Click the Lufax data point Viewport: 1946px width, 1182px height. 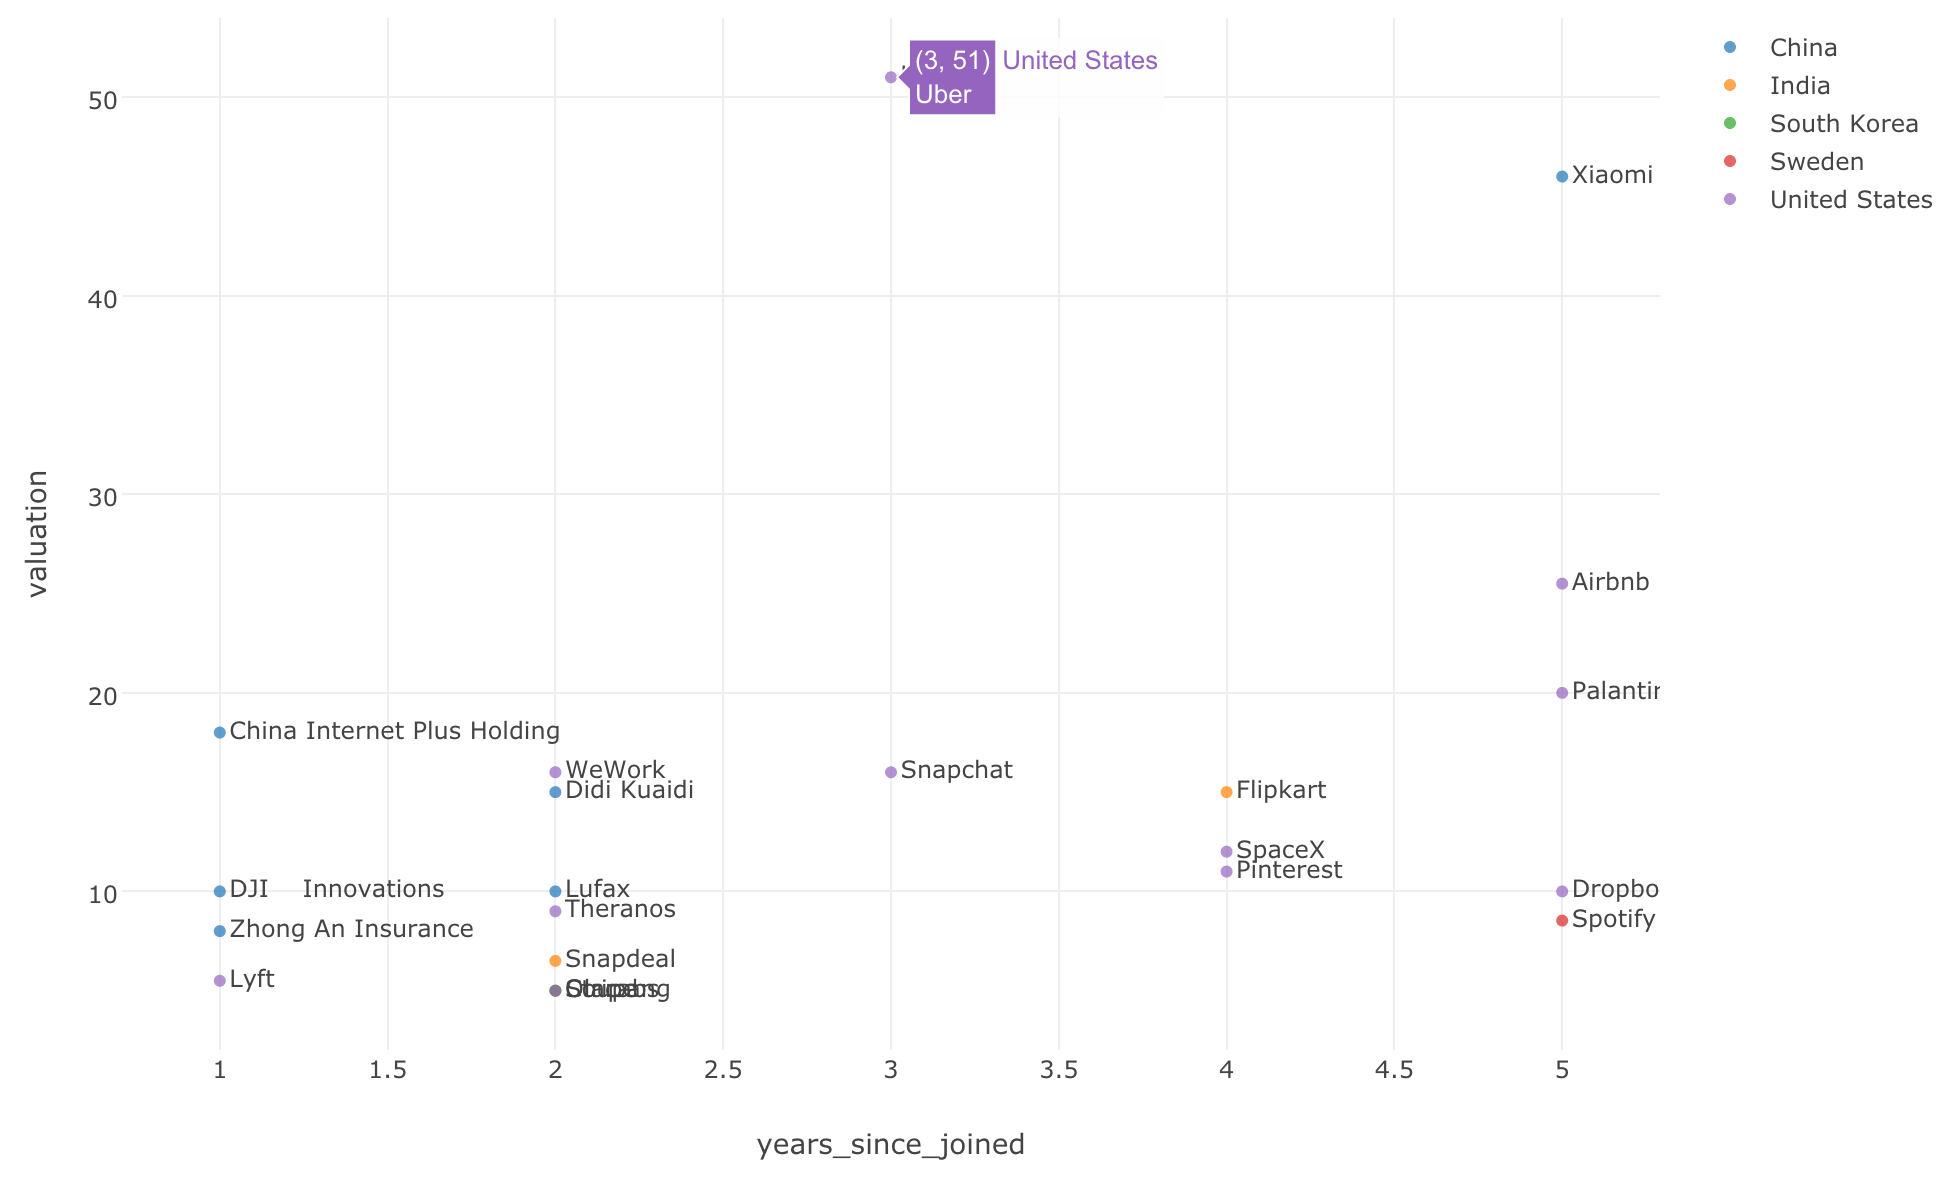pos(555,890)
